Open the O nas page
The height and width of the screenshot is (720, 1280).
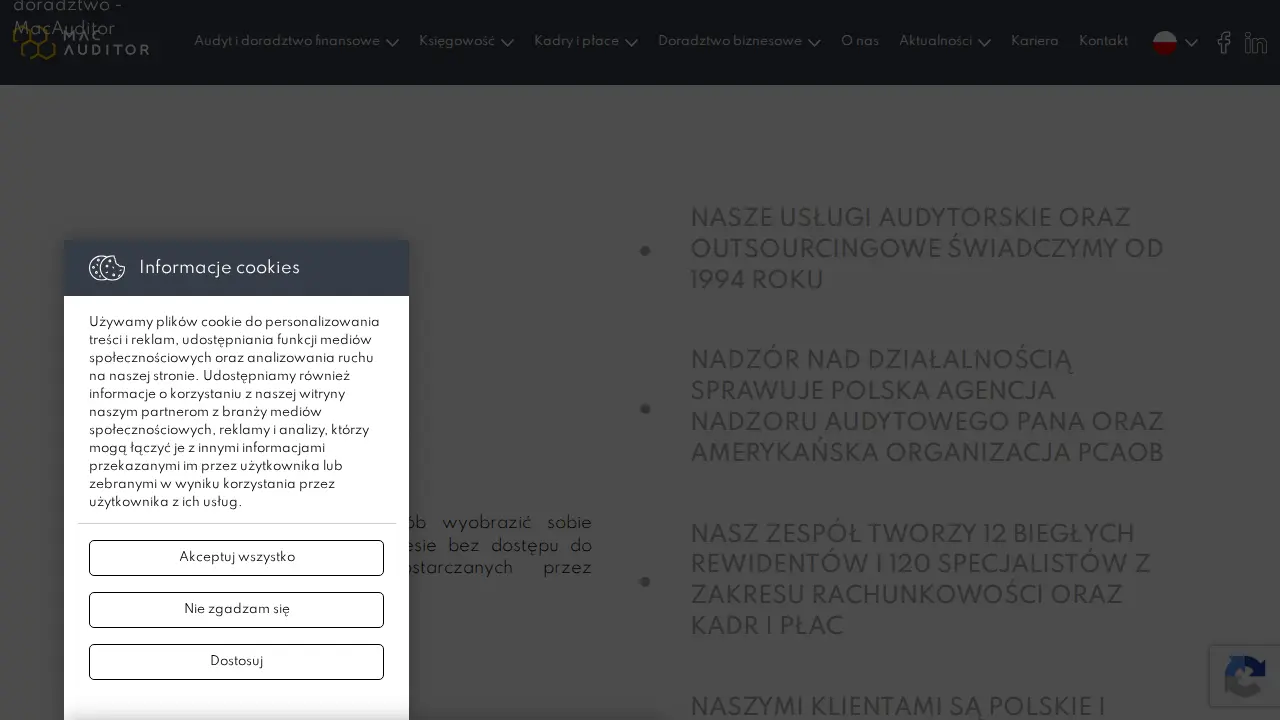860,41
